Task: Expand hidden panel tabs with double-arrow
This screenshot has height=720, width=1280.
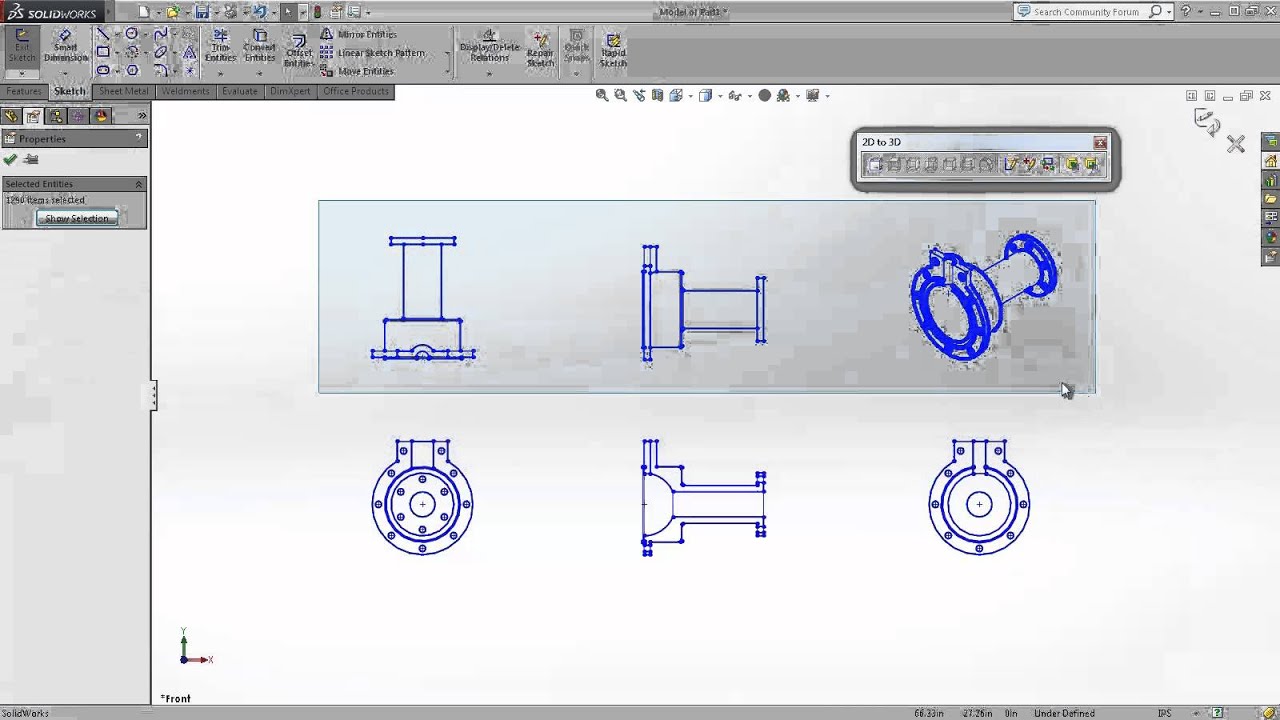Action: tap(142, 116)
